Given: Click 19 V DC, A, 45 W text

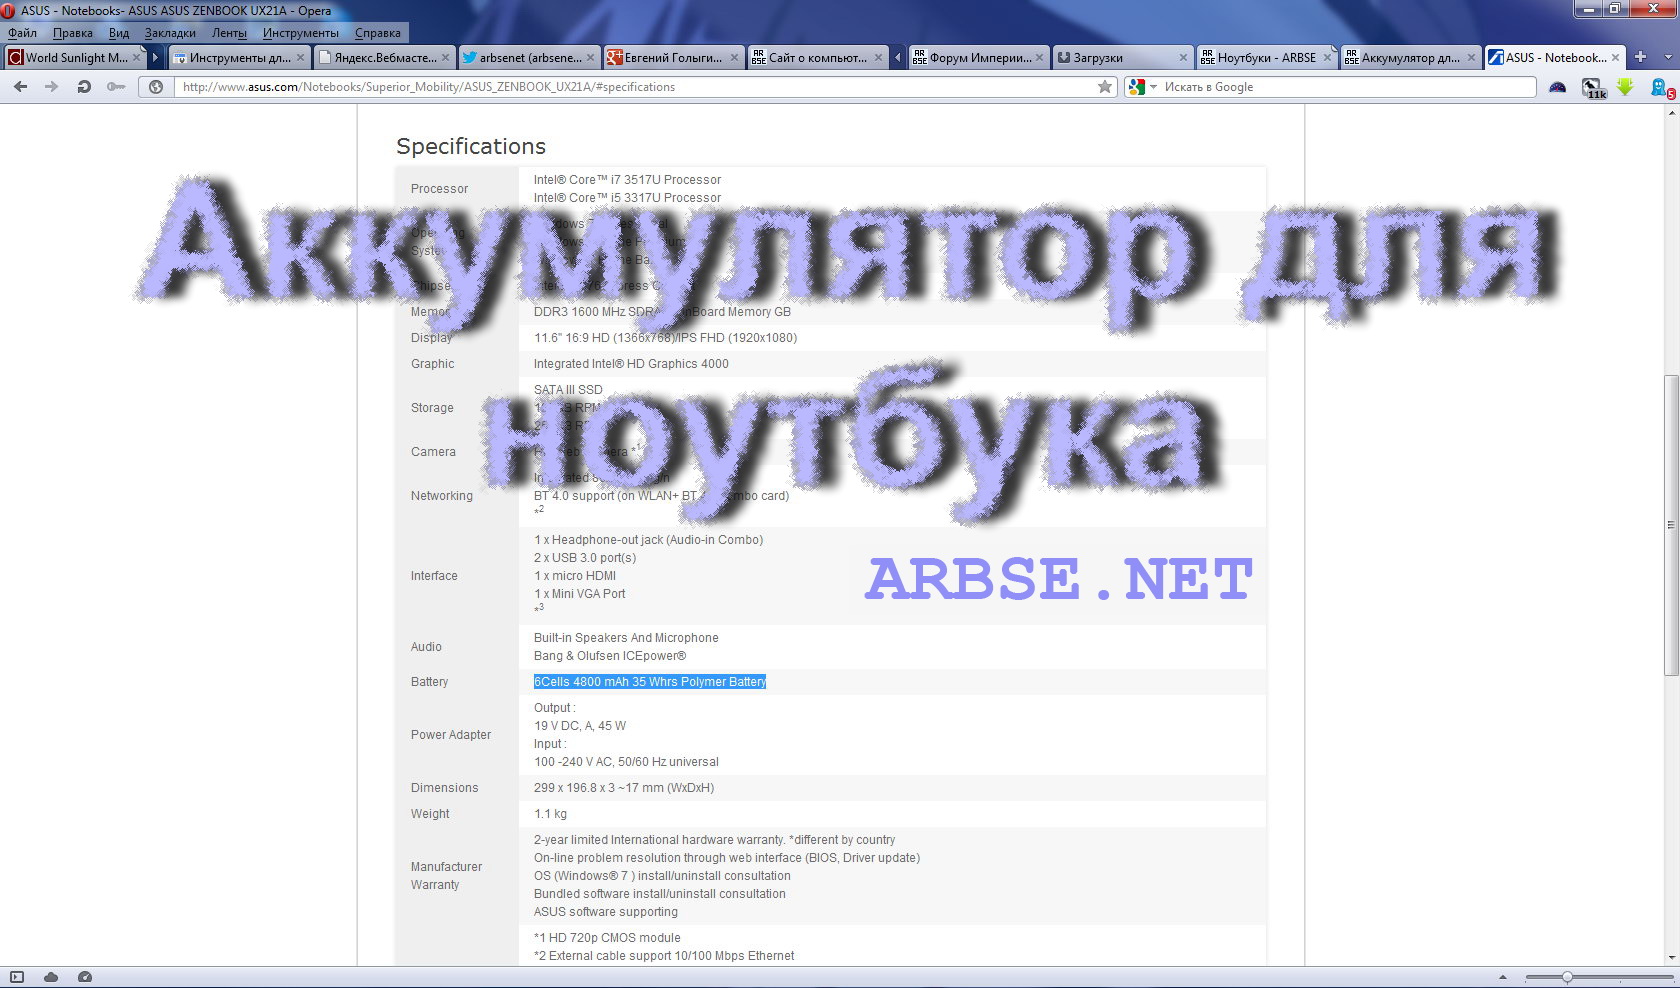Looking at the screenshot, I should tap(580, 726).
